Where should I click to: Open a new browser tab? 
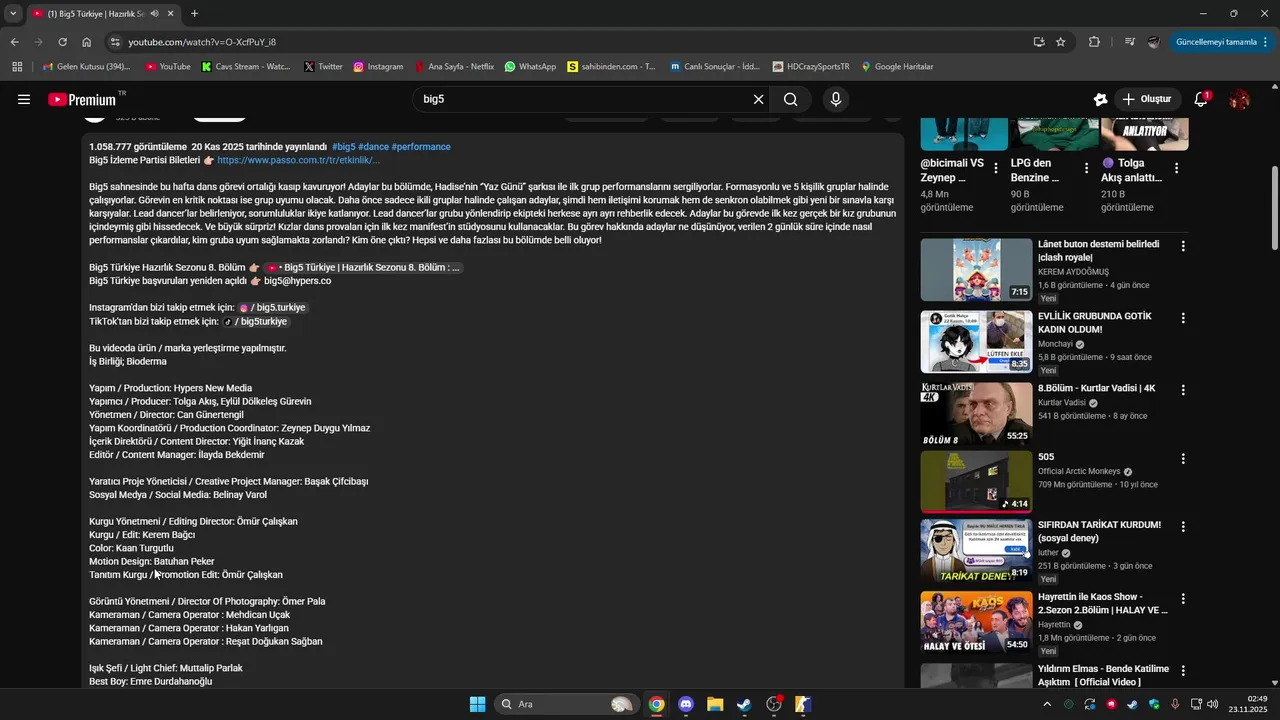[x=194, y=14]
